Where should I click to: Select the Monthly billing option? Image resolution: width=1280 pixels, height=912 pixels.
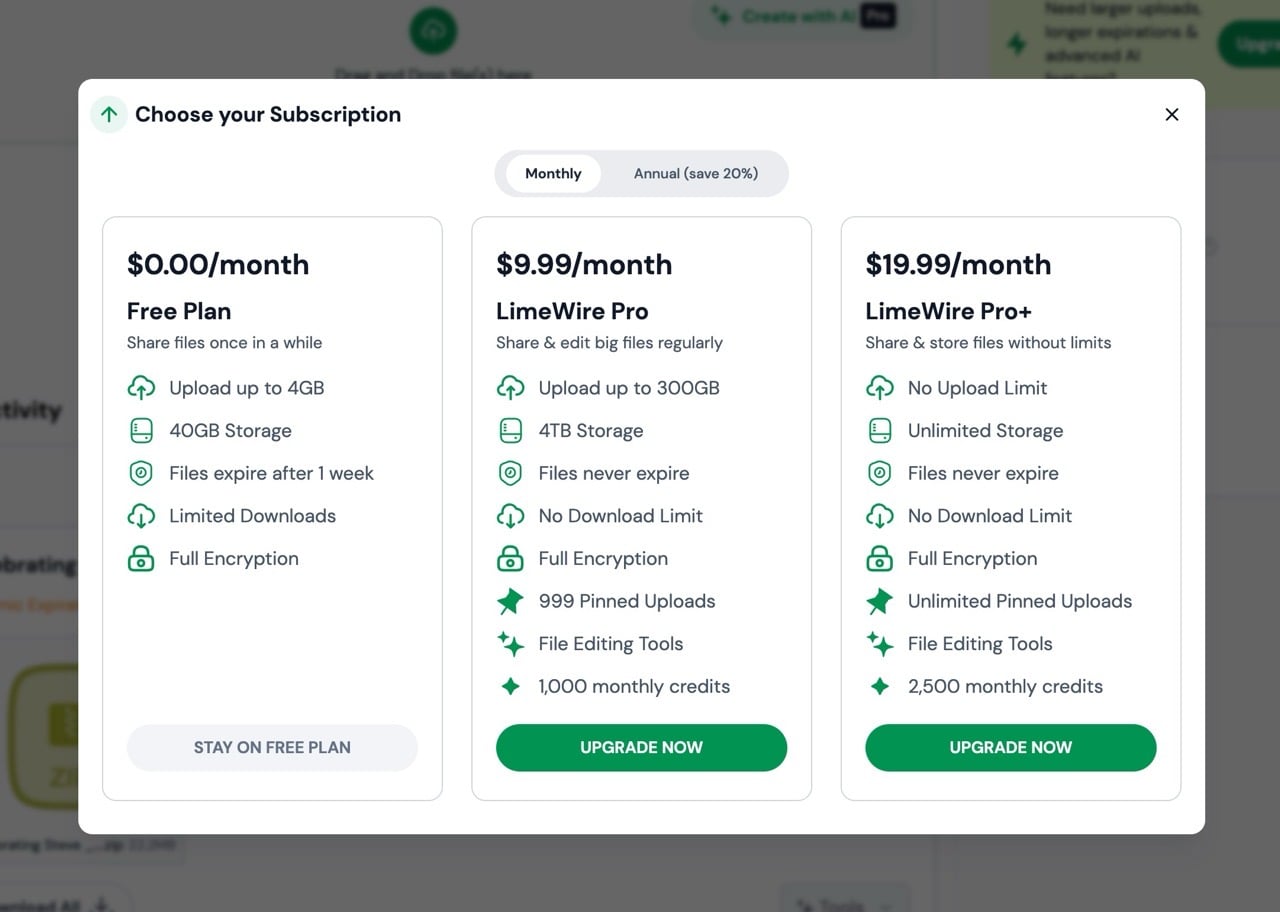pos(552,173)
